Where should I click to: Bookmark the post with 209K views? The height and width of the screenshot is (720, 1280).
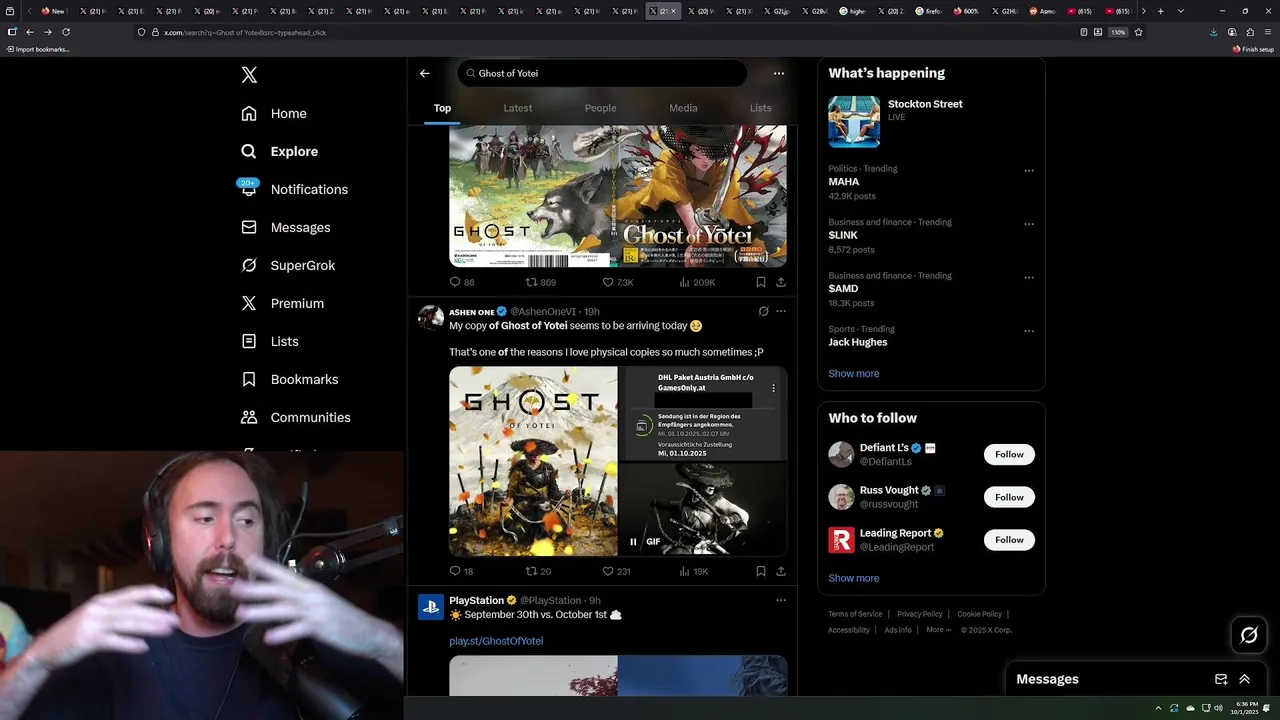coord(761,283)
